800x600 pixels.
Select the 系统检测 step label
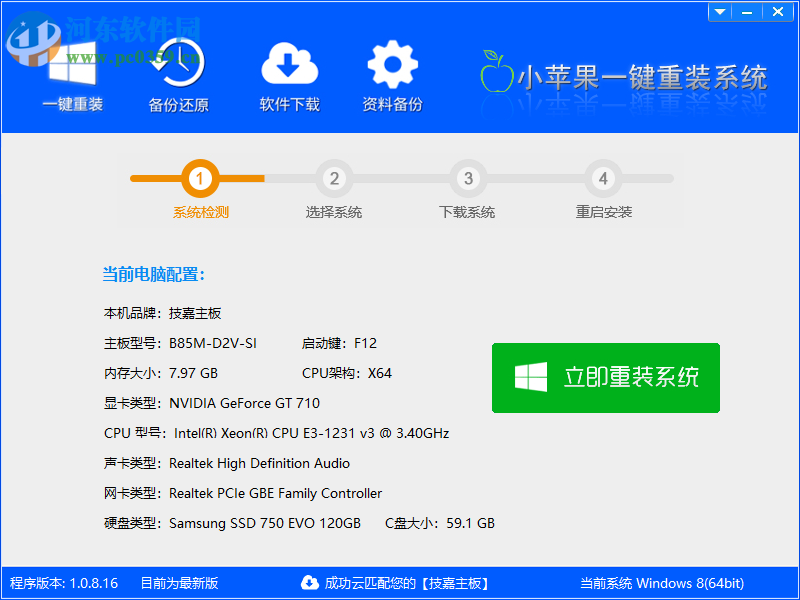coord(200,212)
